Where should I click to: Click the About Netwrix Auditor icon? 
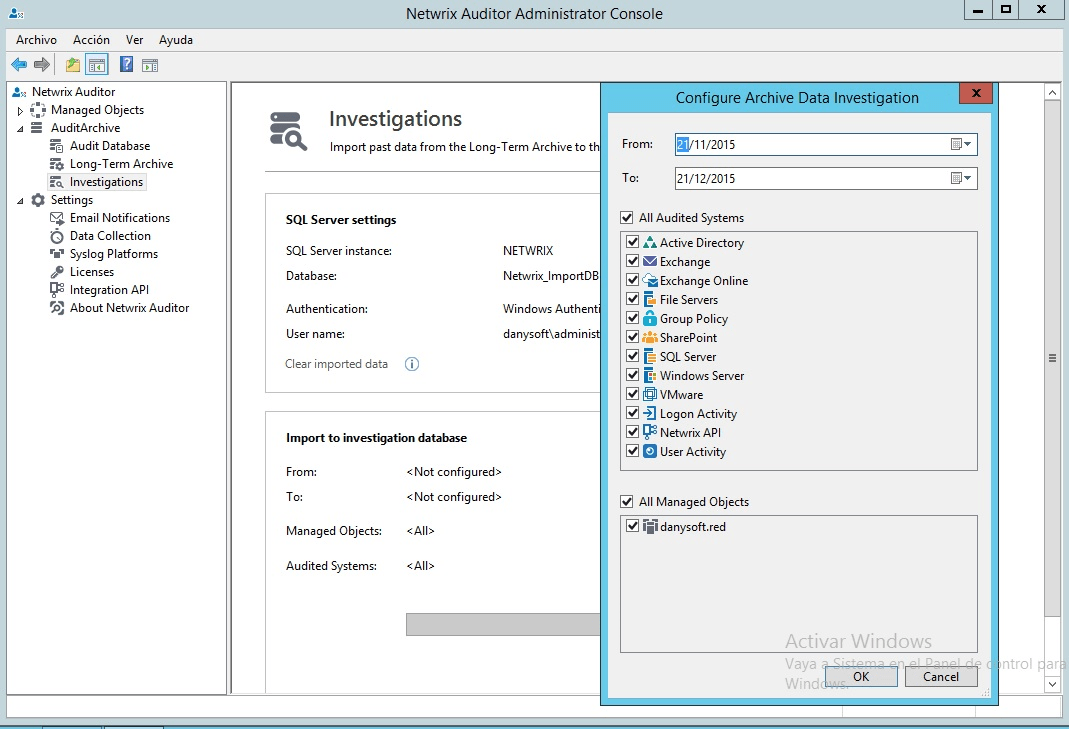[57, 308]
